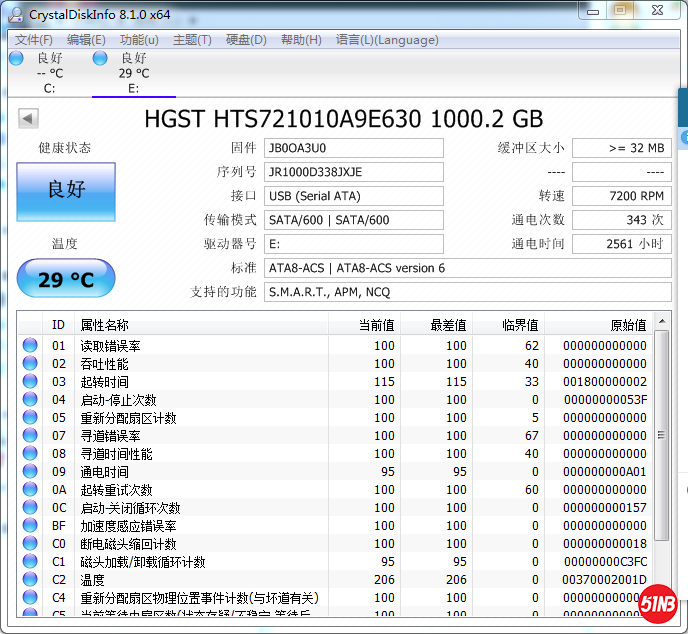Click the 序列号 serial number field
Image resolution: width=688 pixels, height=634 pixels.
coord(354,172)
